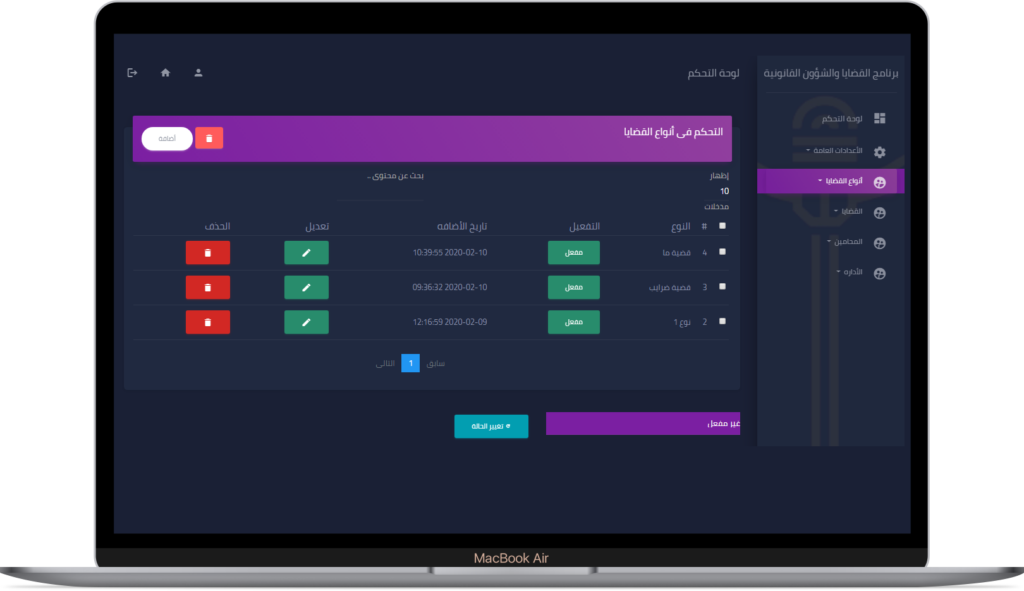Open 'لوحة التحكم' in the sidebar

[x=845, y=119]
